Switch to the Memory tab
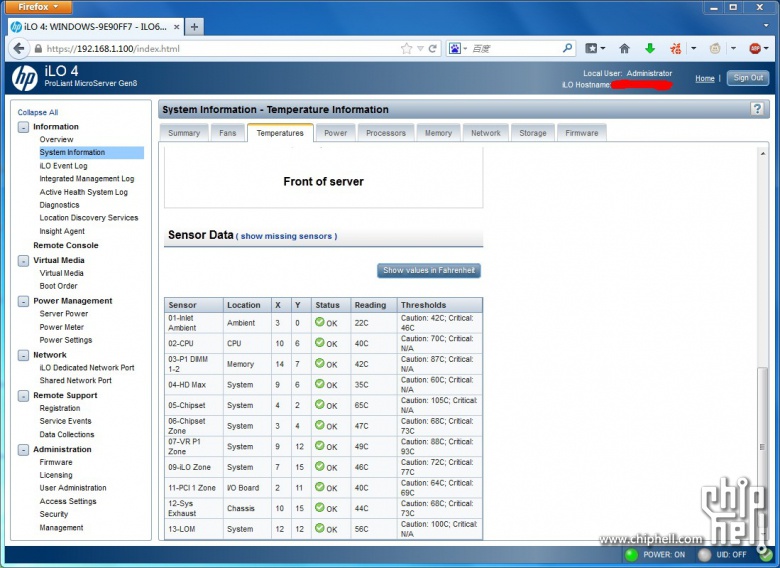 coord(438,133)
